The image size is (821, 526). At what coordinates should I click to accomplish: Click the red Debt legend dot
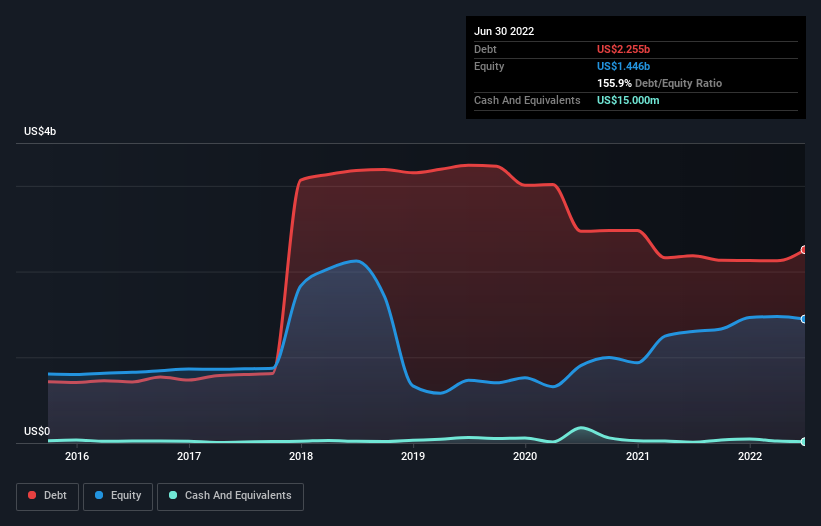pos(32,495)
